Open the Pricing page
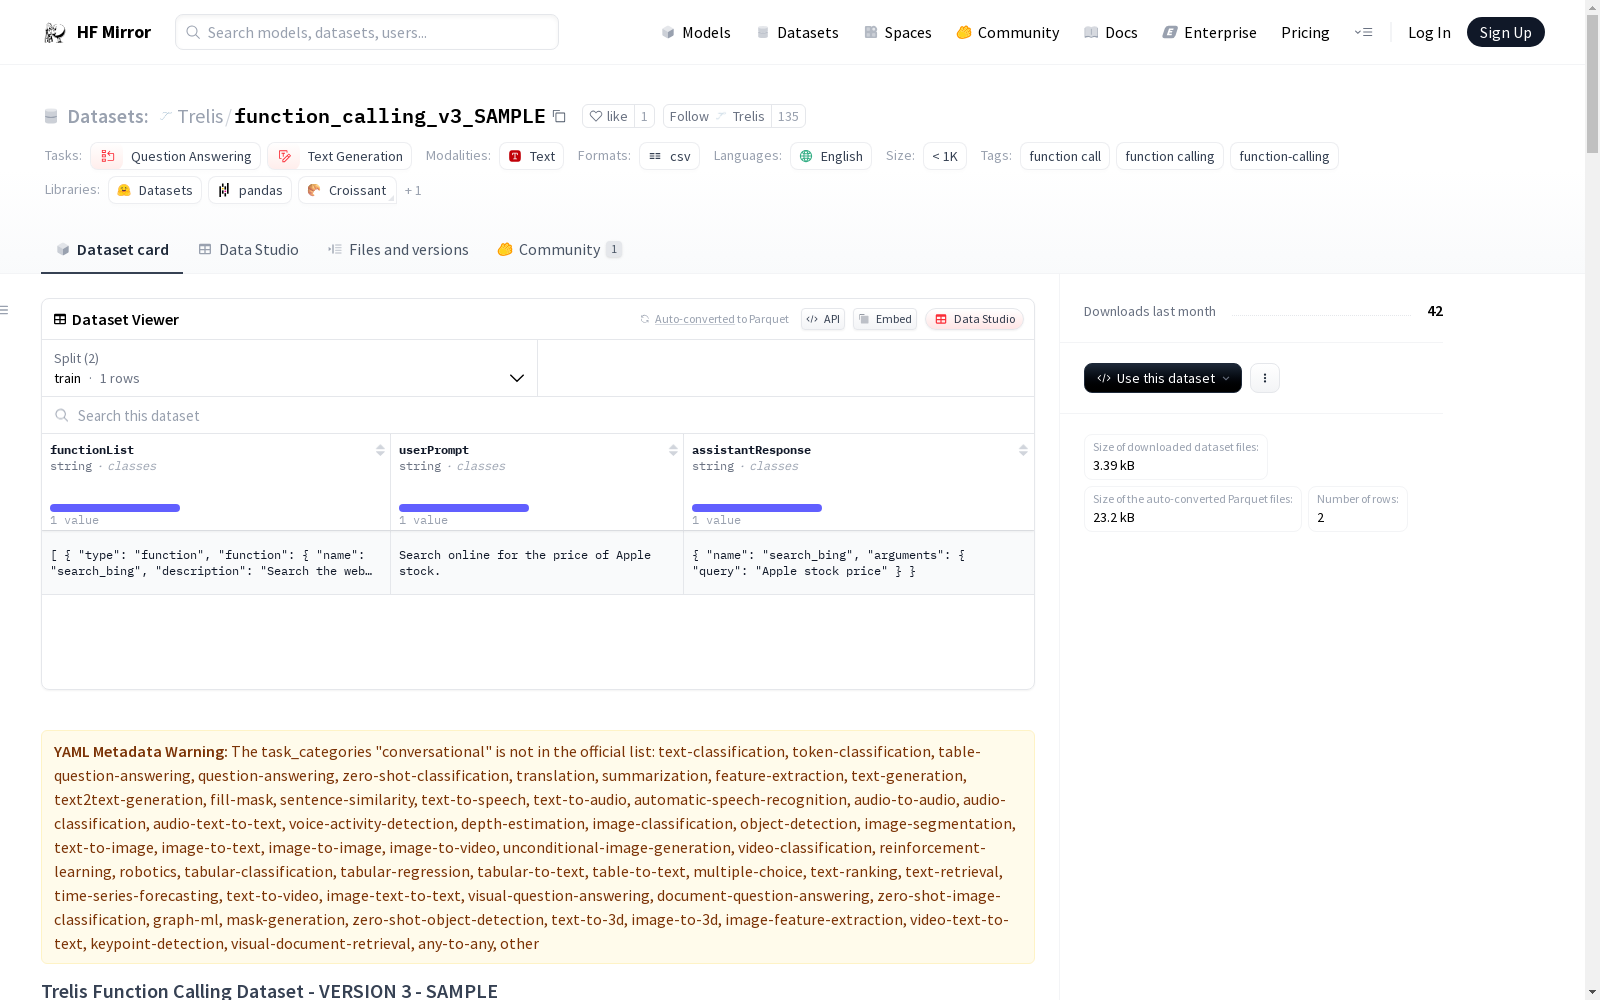 1305,33
